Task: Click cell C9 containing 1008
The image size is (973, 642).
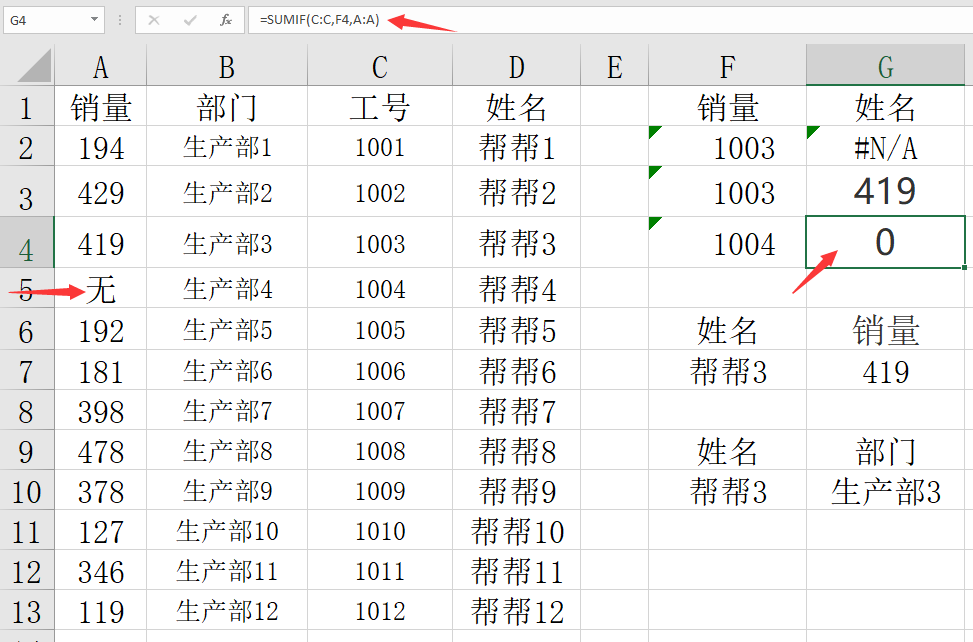Action: pyautogui.click(x=380, y=450)
